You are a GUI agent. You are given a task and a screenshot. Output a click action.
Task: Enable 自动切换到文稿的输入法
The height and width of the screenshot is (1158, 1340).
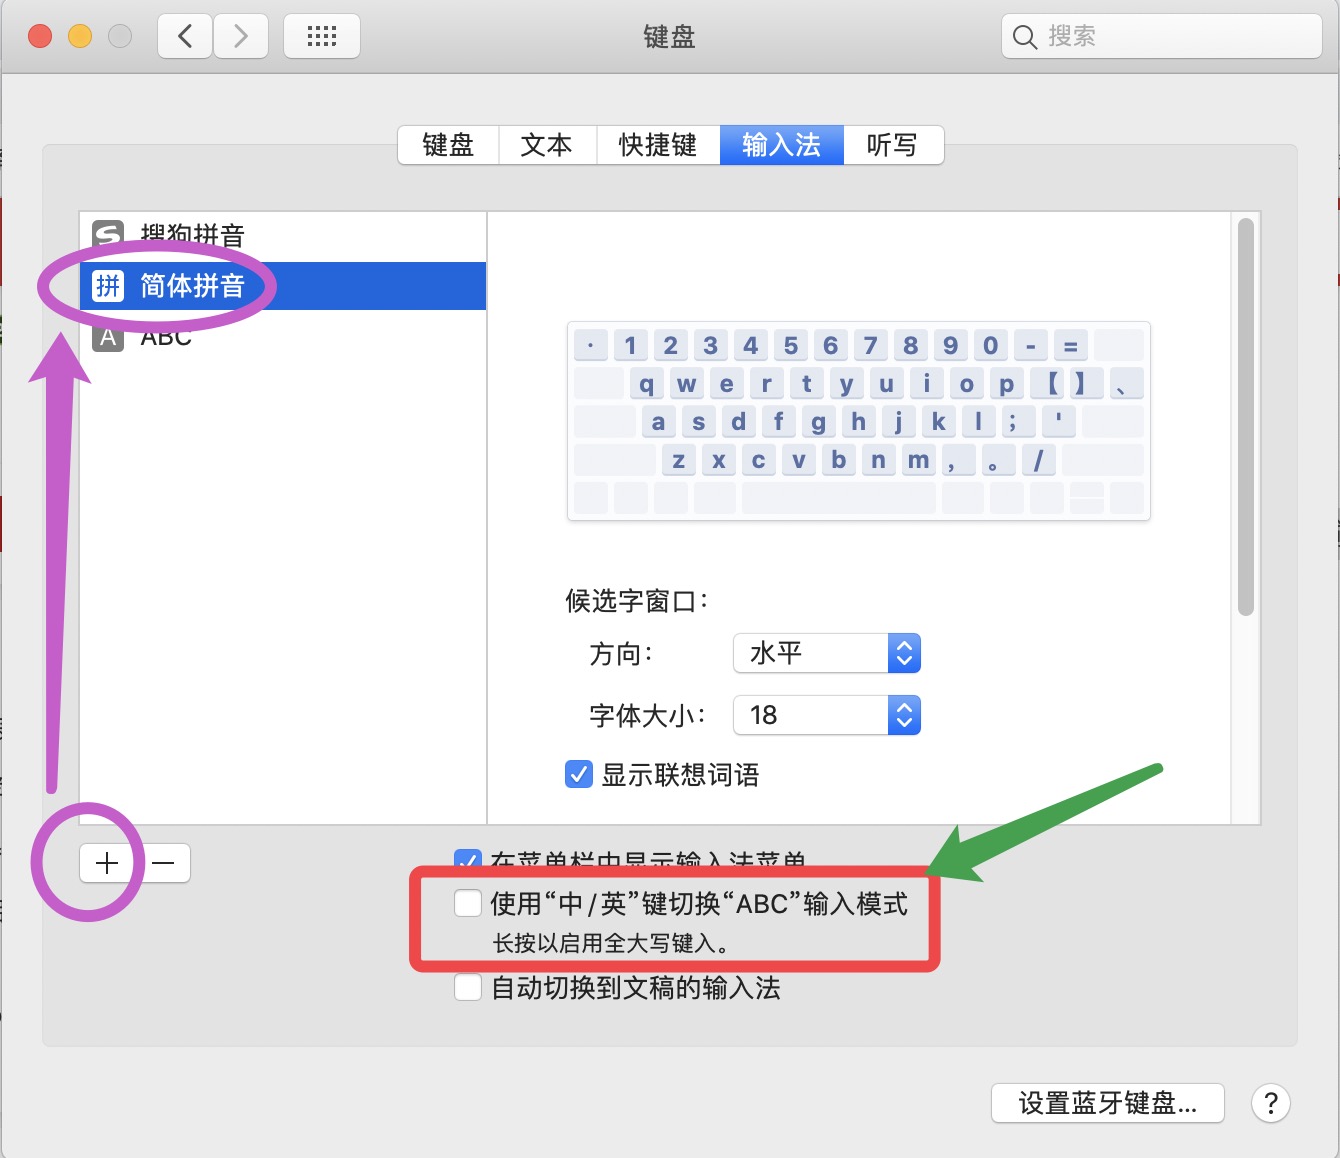point(467,988)
